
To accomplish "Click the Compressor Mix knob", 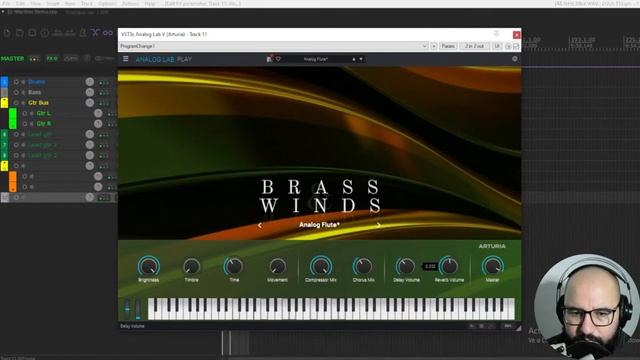I will [x=320, y=266].
